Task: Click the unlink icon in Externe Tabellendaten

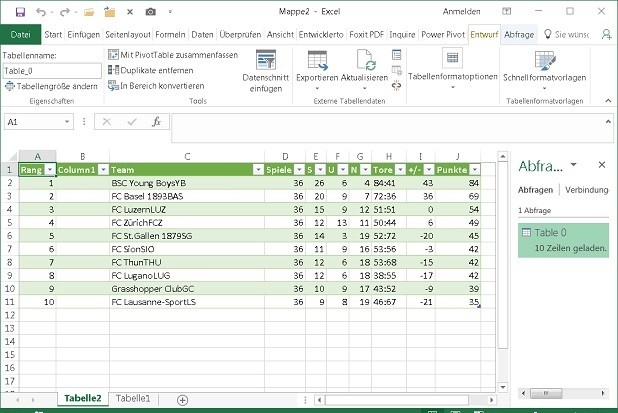Action: 396,86
